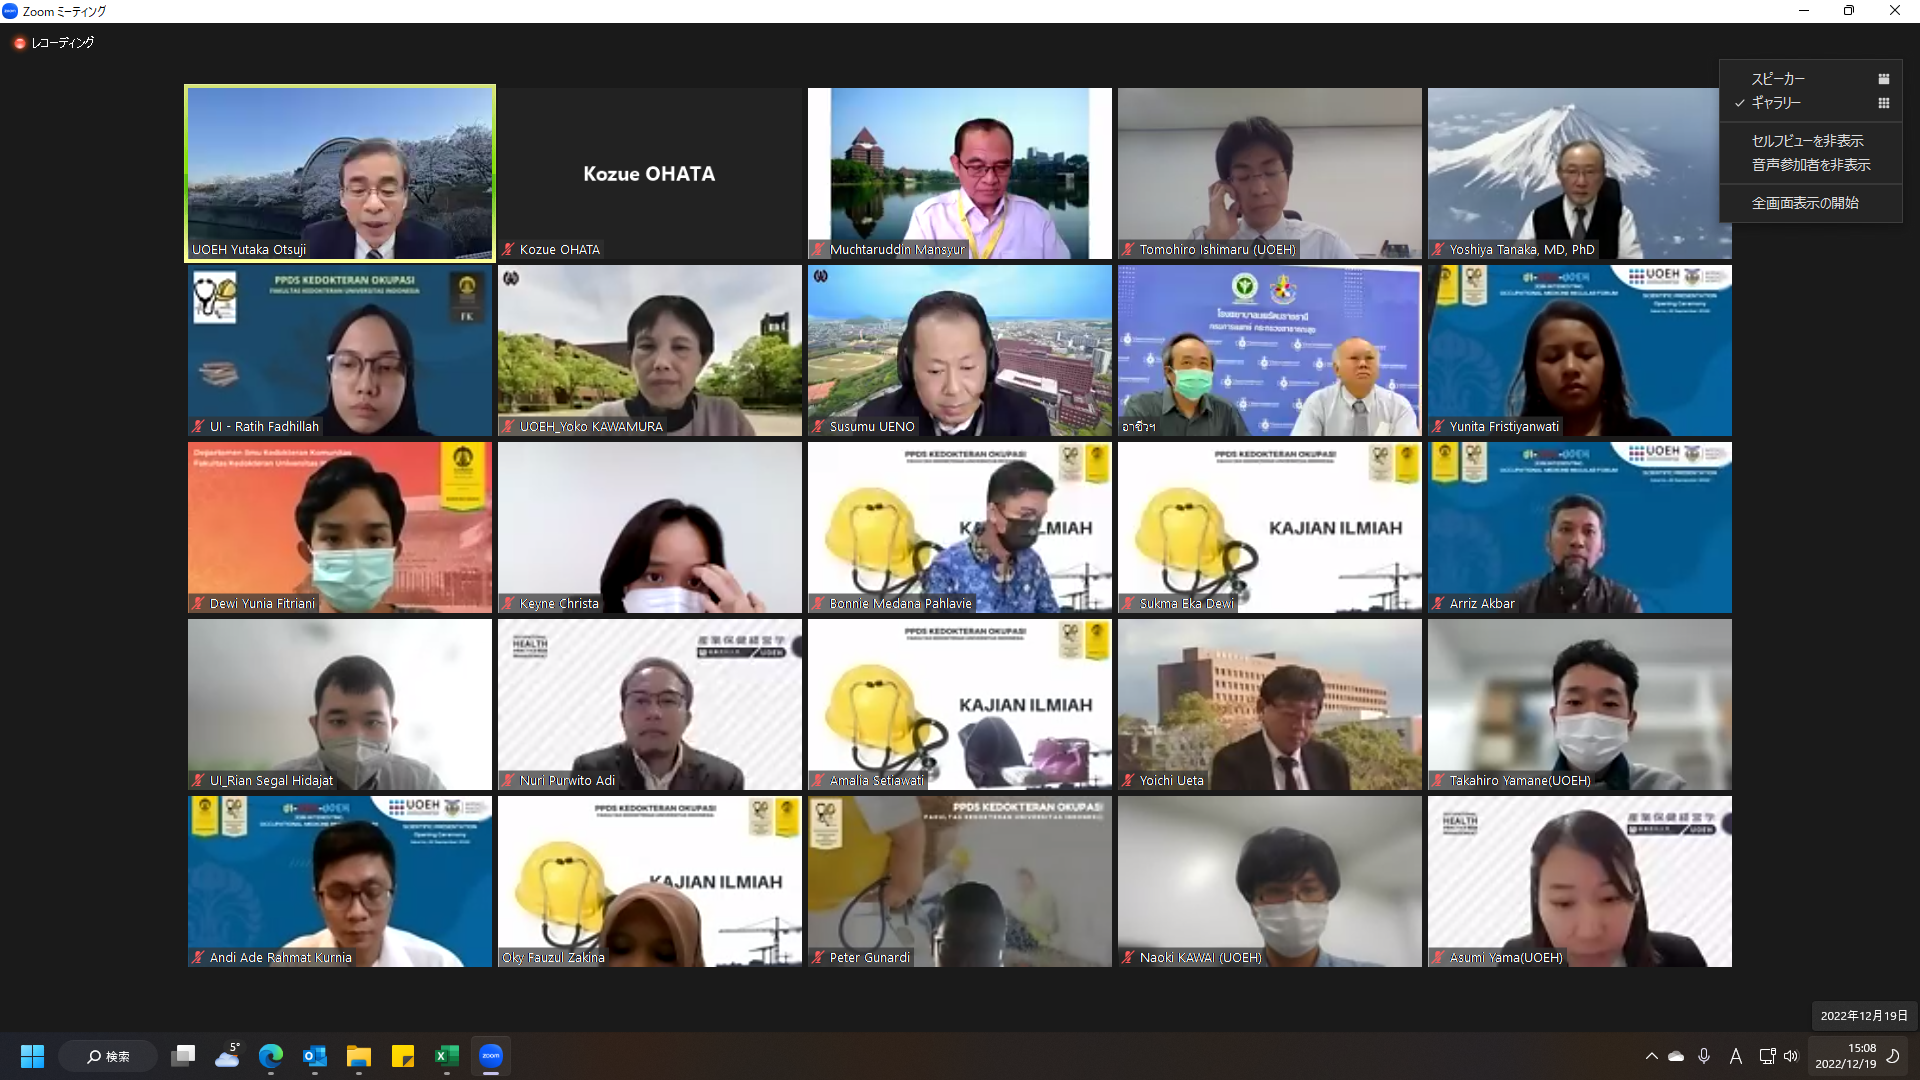Select Naoki KAWAI (UOEH) video tile
1920x1080 pixels.
(x=1270, y=881)
